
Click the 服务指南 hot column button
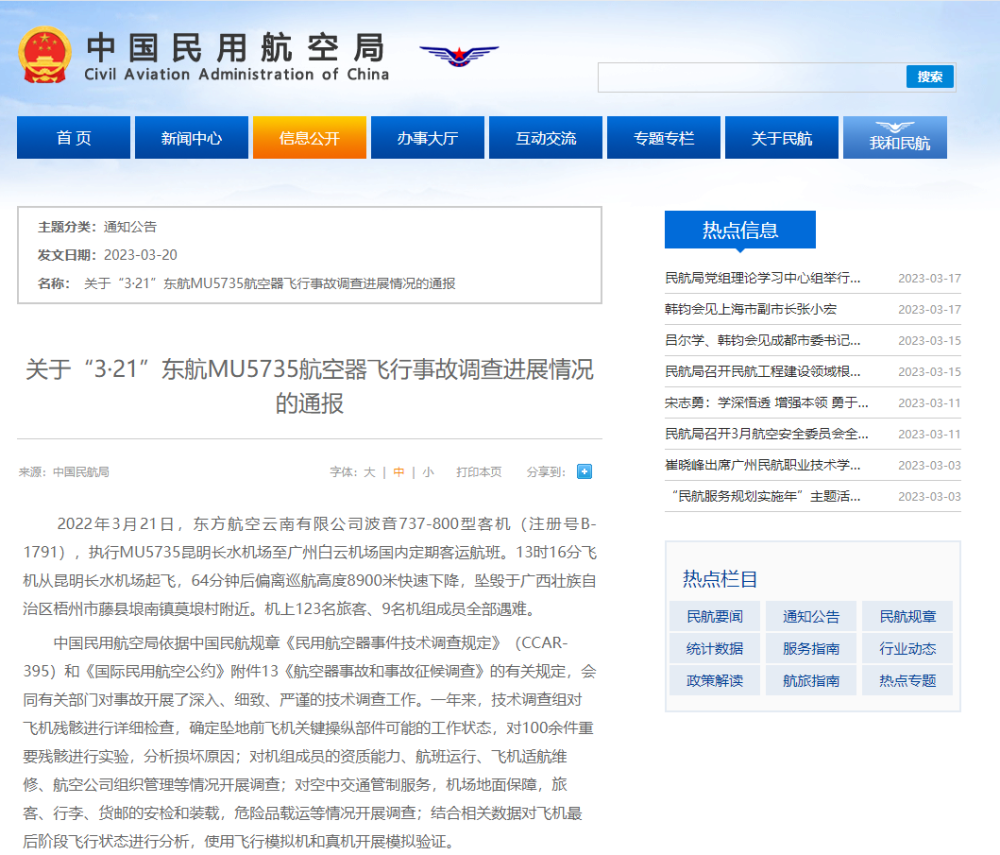click(811, 648)
